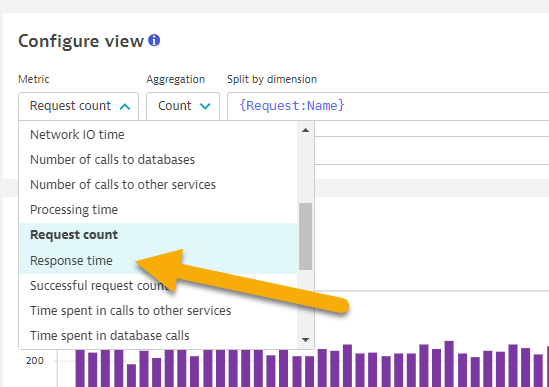
Task: Pick Processing time from the list
Action: [x=74, y=210]
